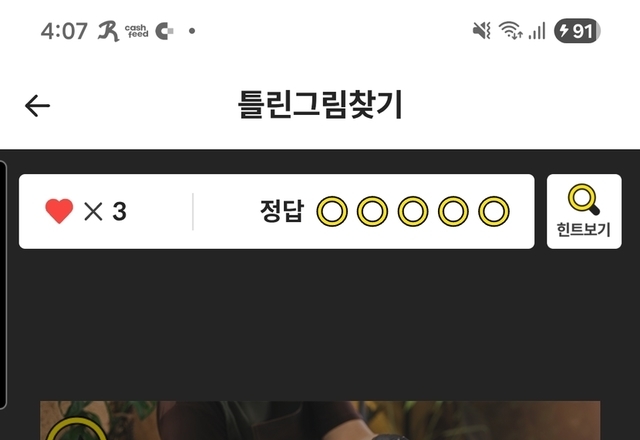Select the third yellow answer circle
This screenshot has width=640, height=440.
pos(413,211)
